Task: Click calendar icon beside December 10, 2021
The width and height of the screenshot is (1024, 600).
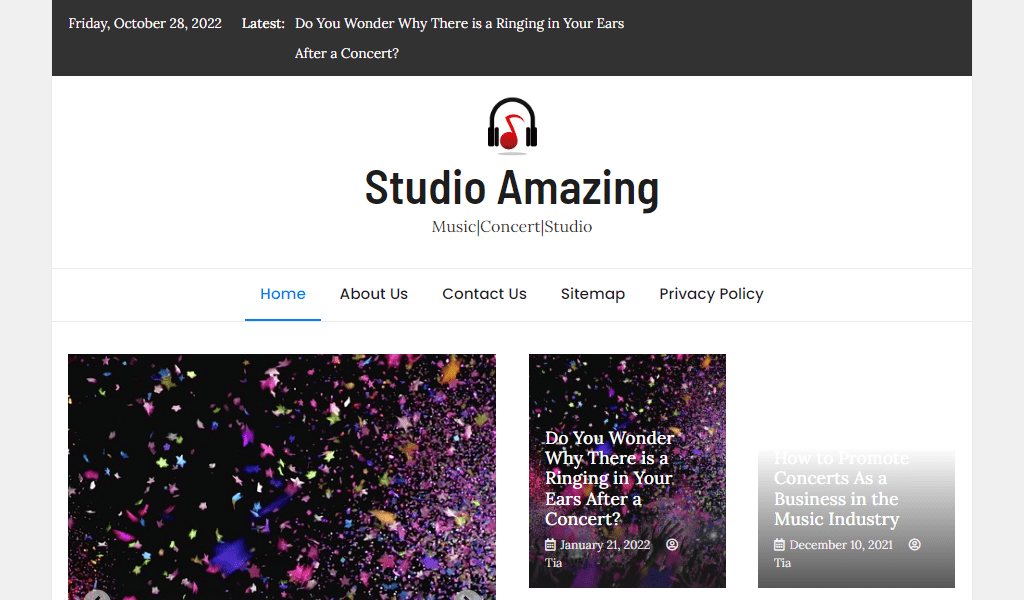Action: pyautogui.click(x=779, y=545)
